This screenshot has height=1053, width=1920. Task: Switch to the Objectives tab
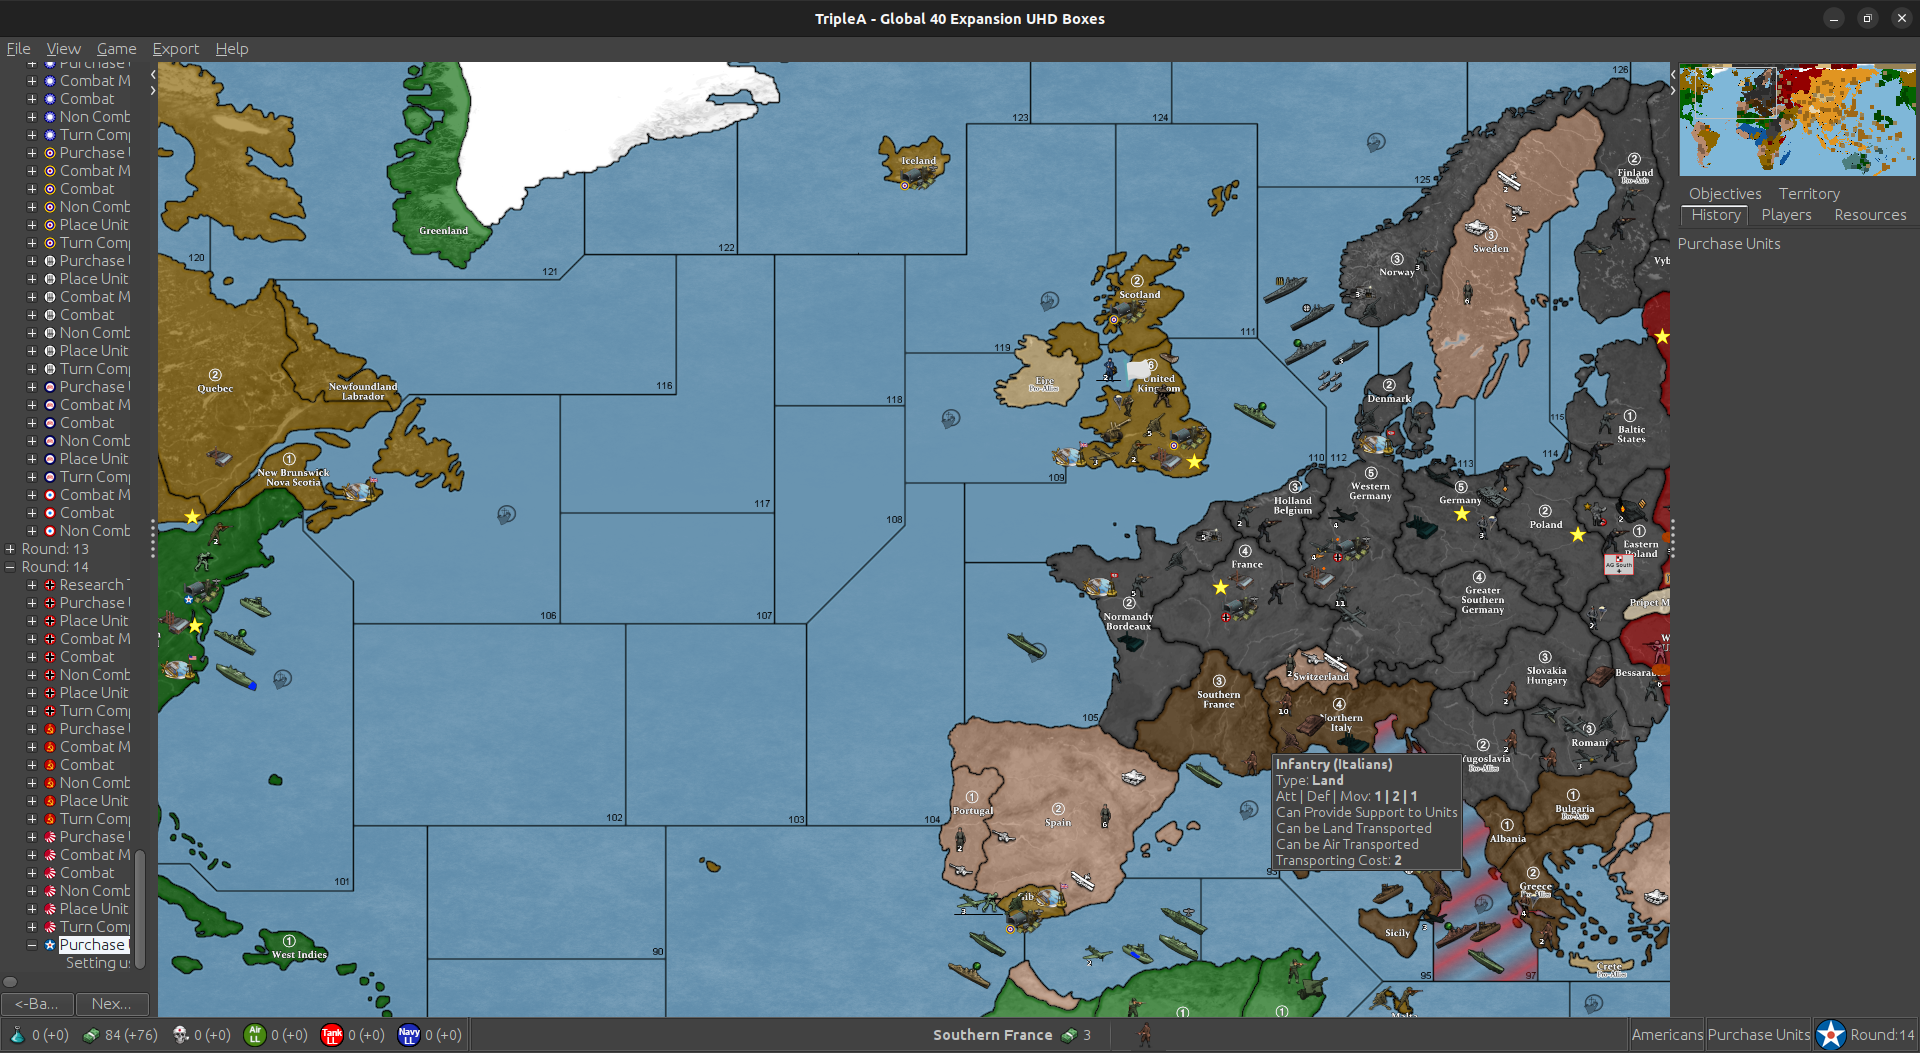(x=1725, y=194)
